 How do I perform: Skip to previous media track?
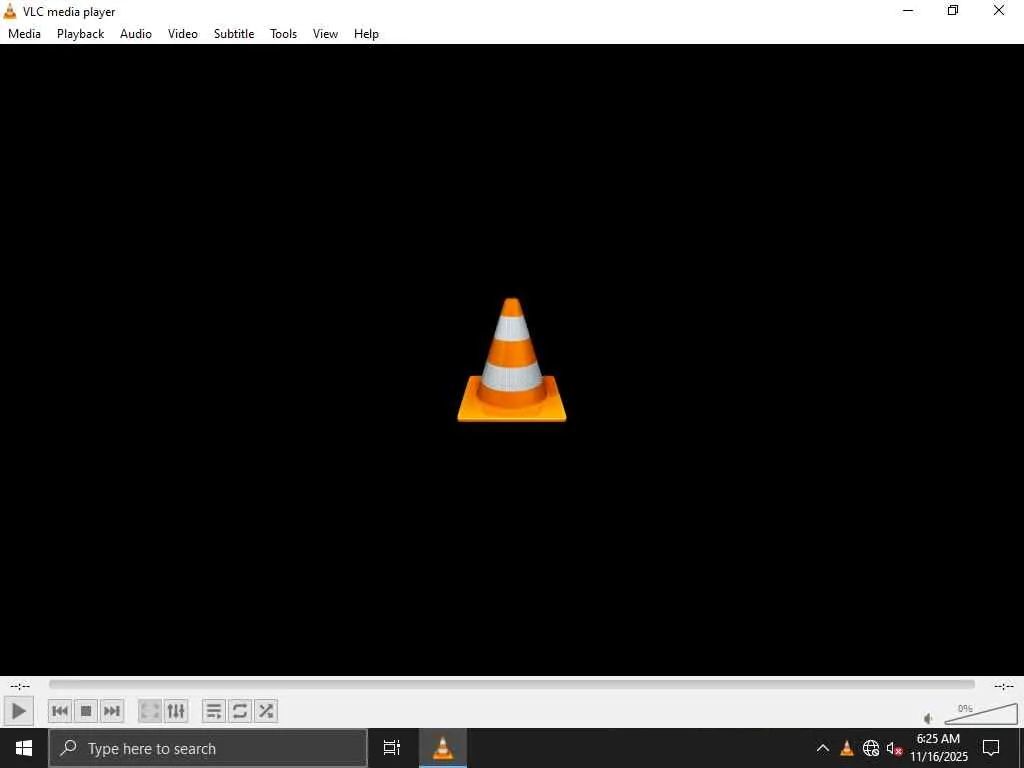pyautogui.click(x=59, y=711)
